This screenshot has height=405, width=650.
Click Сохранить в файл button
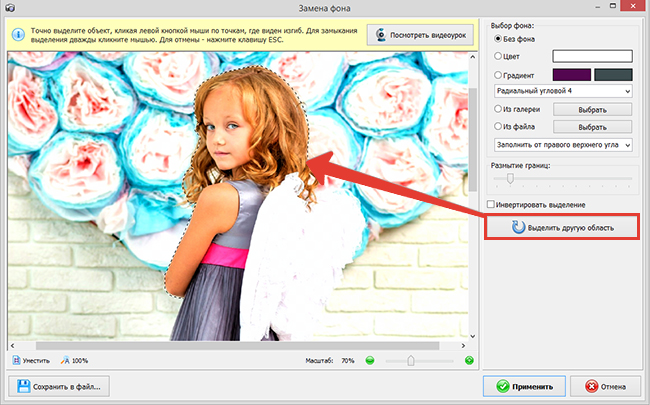point(59,386)
